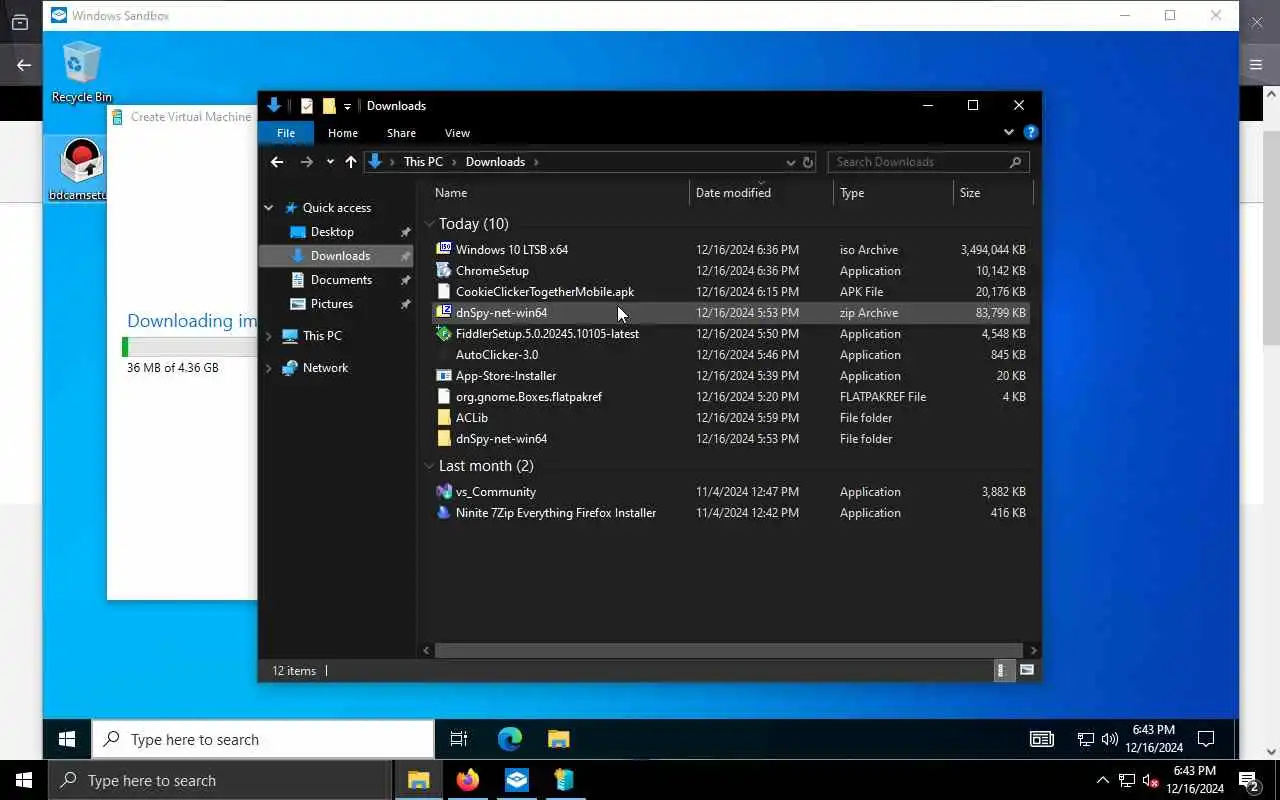Select the vs_Community installer icon
Viewport: 1280px width, 800px height.
pyautogui.click(x=444, y=491)
